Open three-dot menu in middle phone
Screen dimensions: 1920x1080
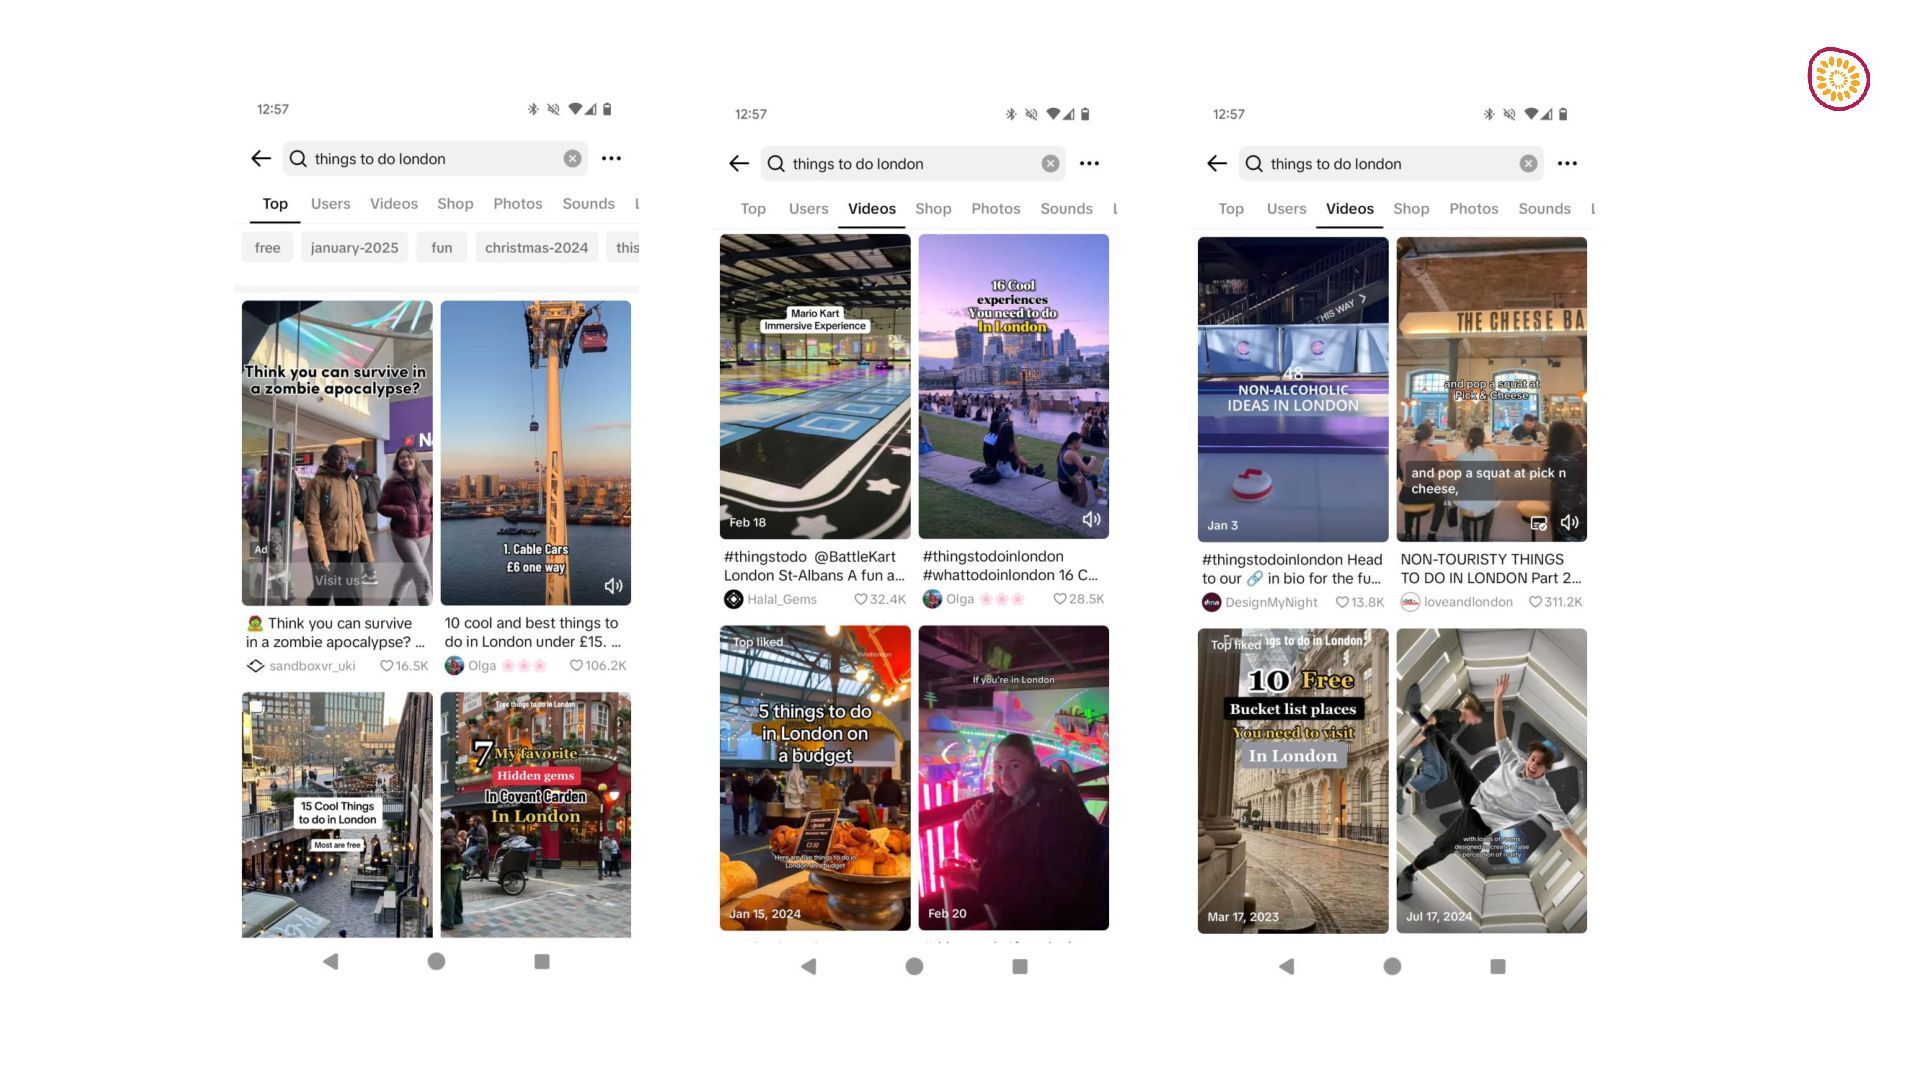(x=1089, y=163)
